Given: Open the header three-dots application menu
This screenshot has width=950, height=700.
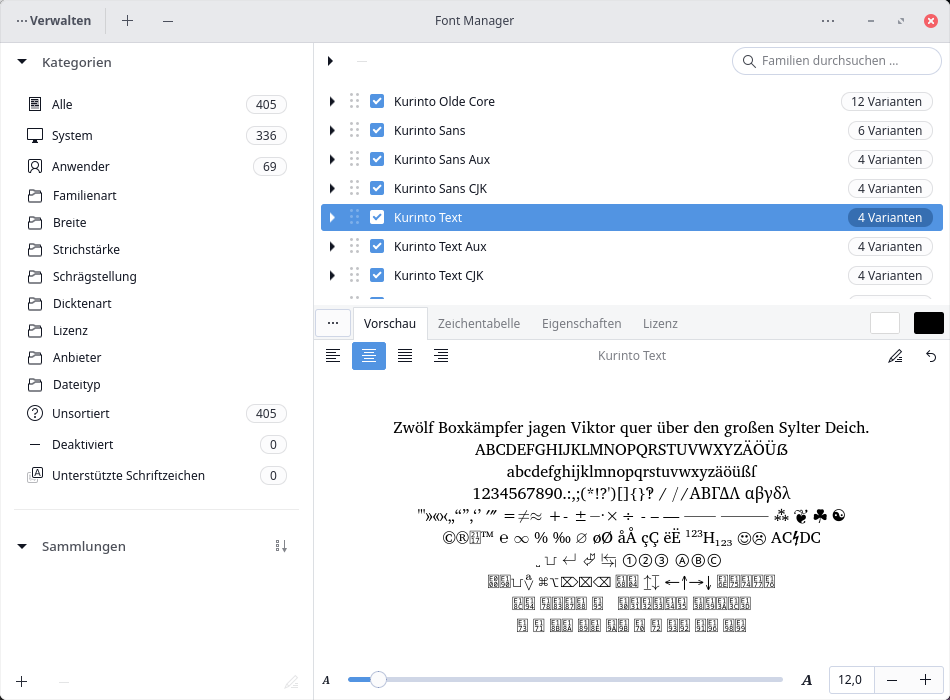Looking at the screenshot, I should (x=828, y=21).
